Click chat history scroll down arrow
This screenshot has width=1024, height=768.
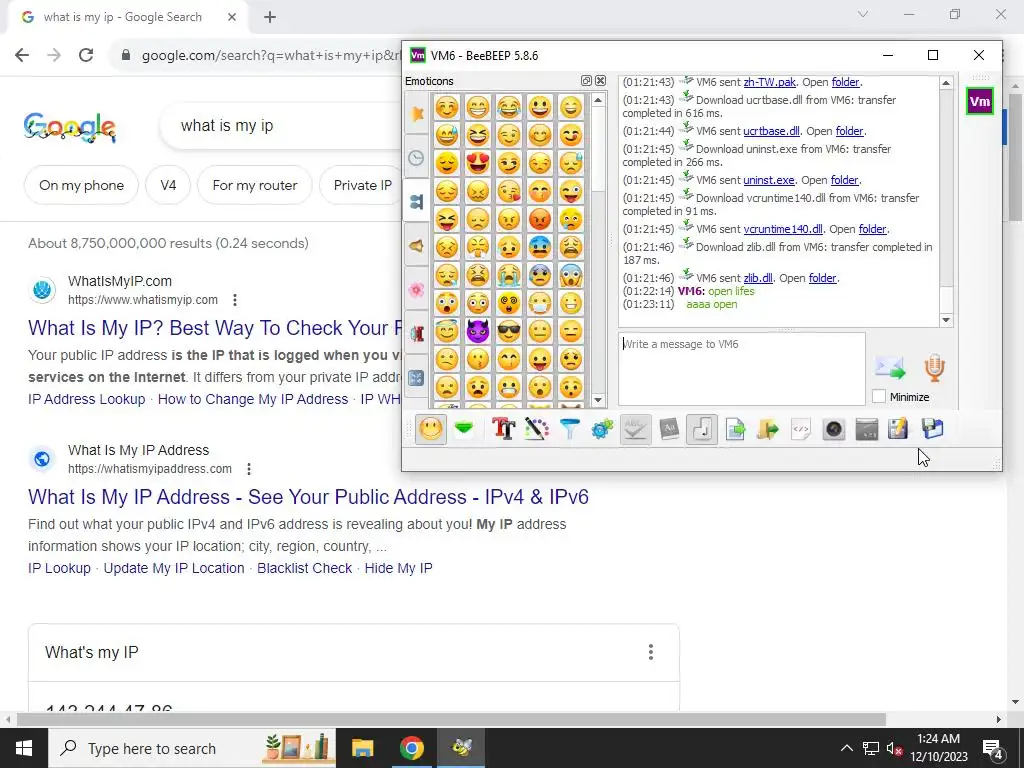point(946,320)
